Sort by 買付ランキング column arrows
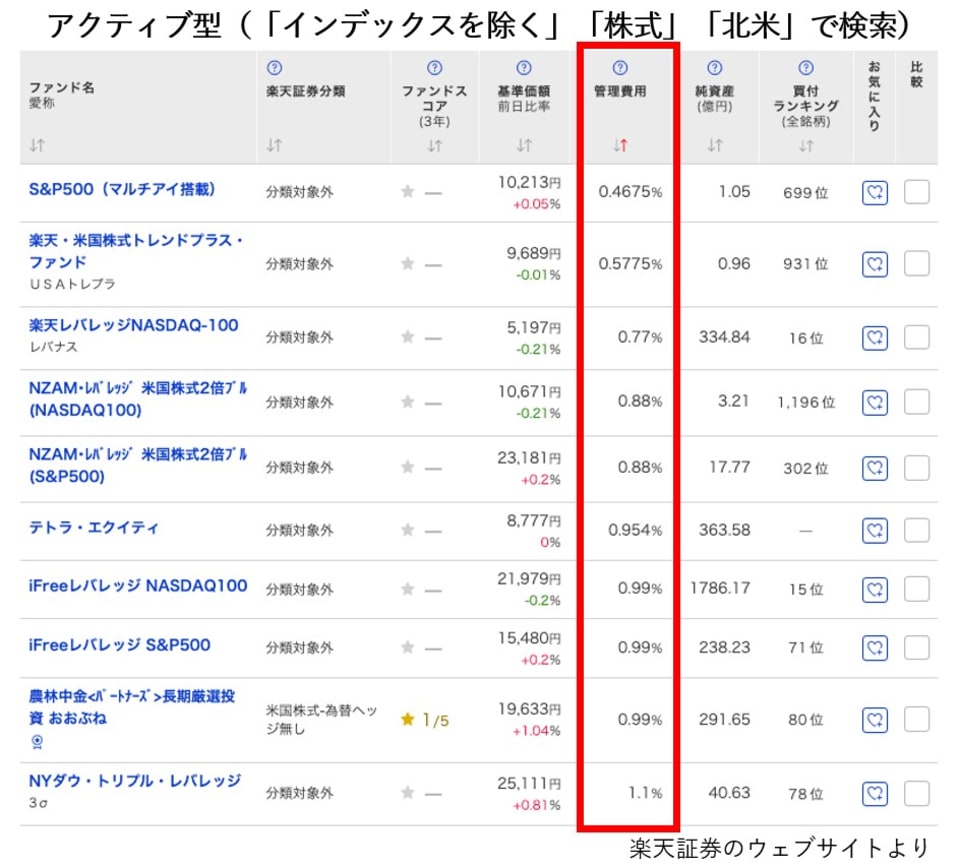Image resolution: width=960 pixels, height=866 pixels. (806, 146)
